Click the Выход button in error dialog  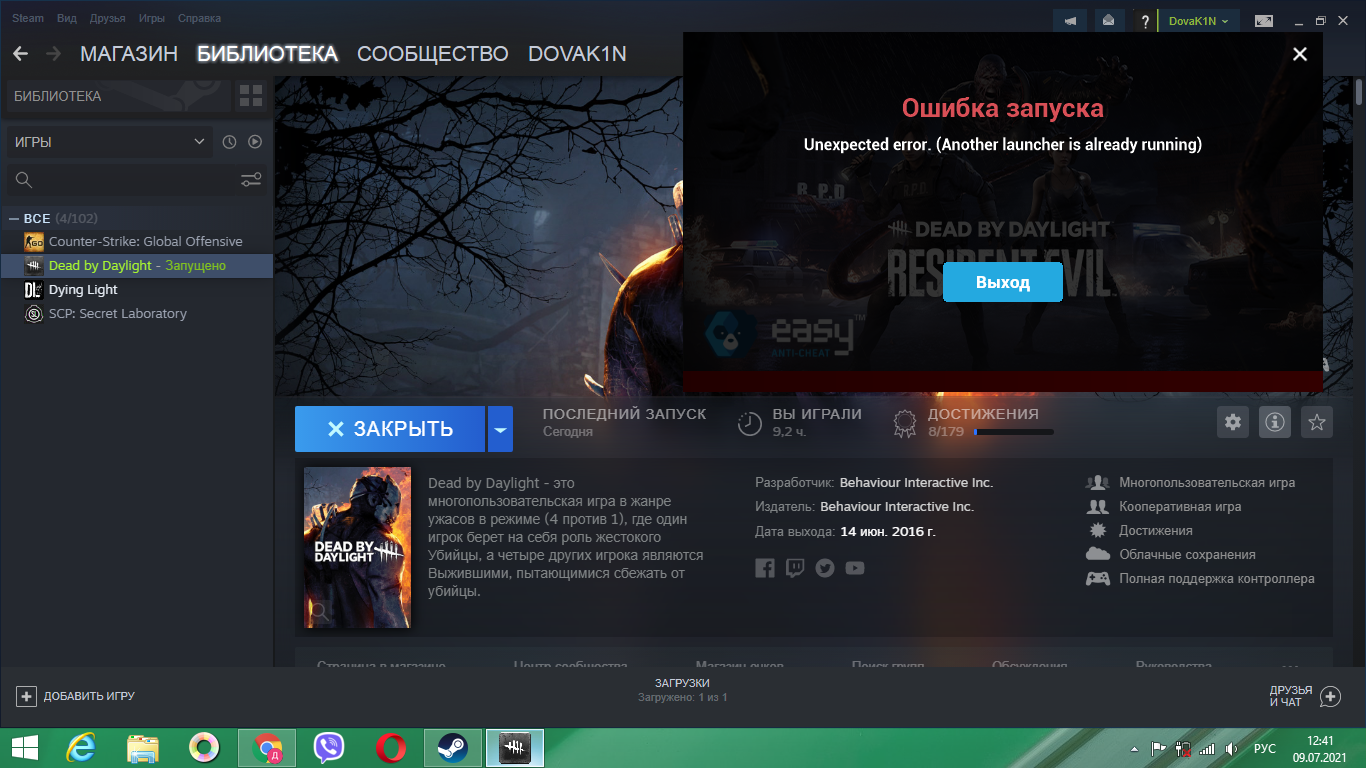tap(1003, 282)
